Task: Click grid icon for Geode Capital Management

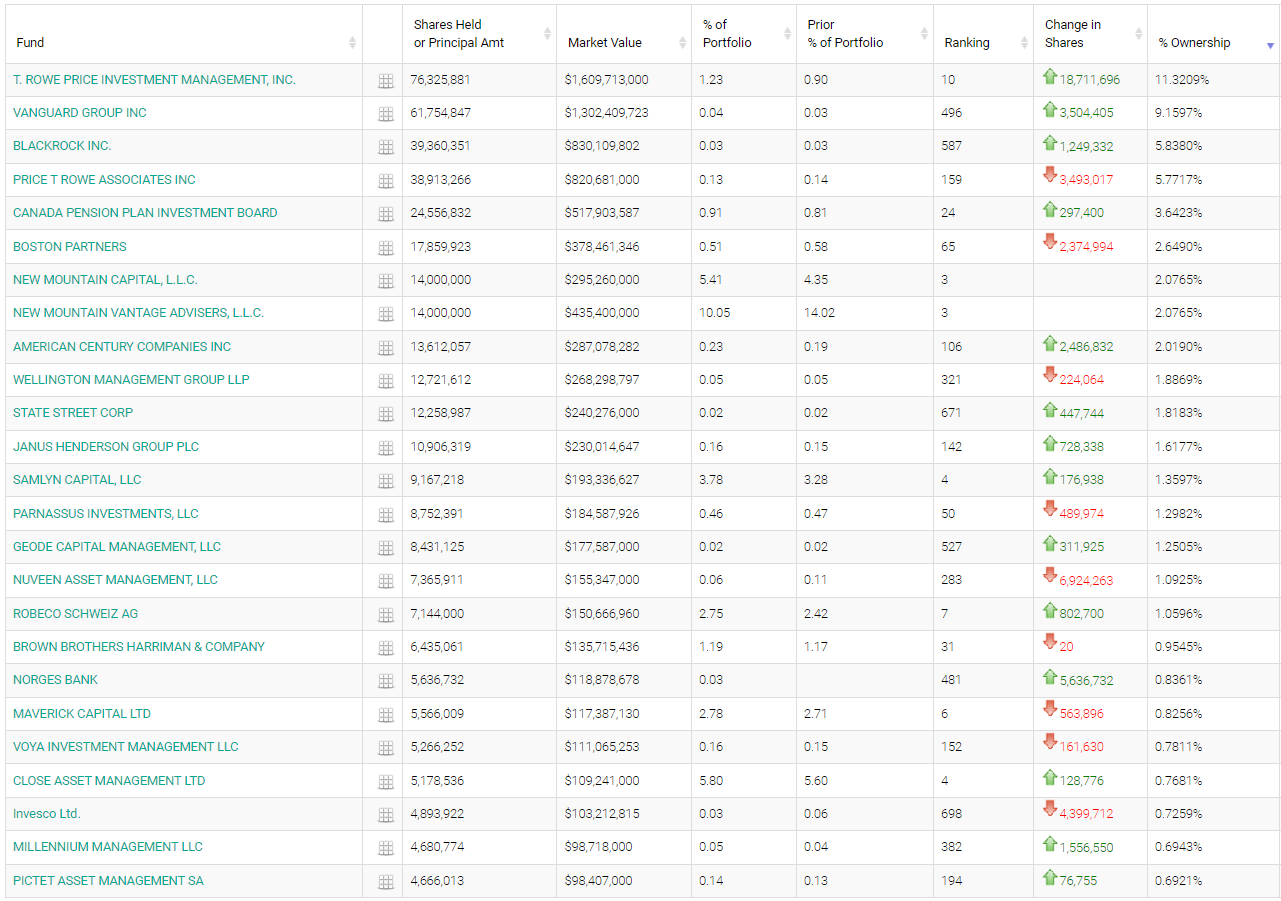Action: coord(385,548)
